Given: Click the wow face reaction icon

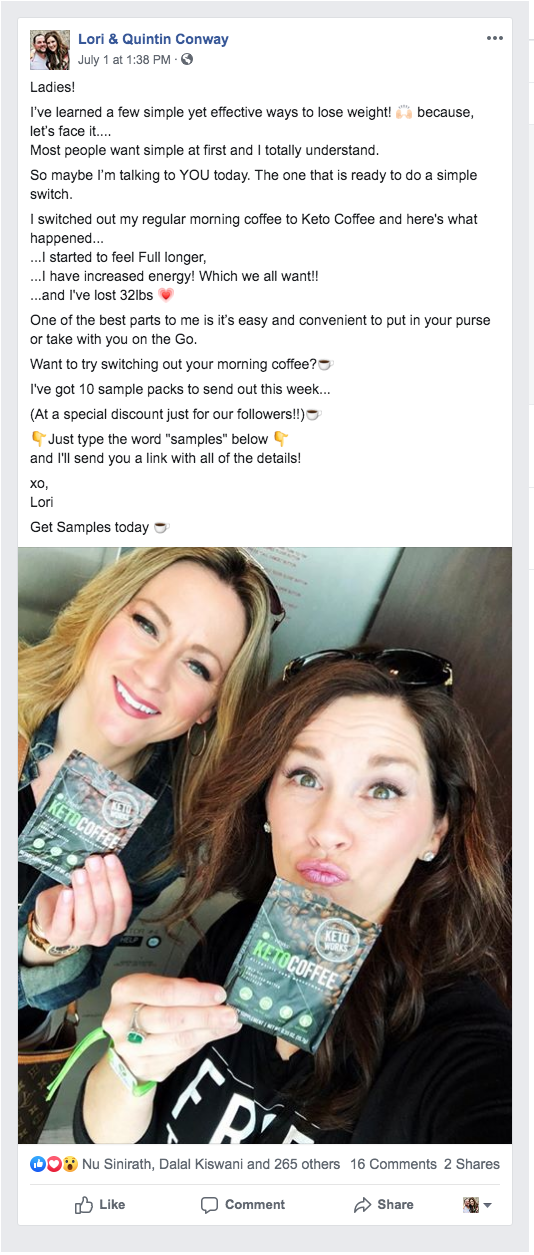Looking at the screenshot, I should [70, 1164].
